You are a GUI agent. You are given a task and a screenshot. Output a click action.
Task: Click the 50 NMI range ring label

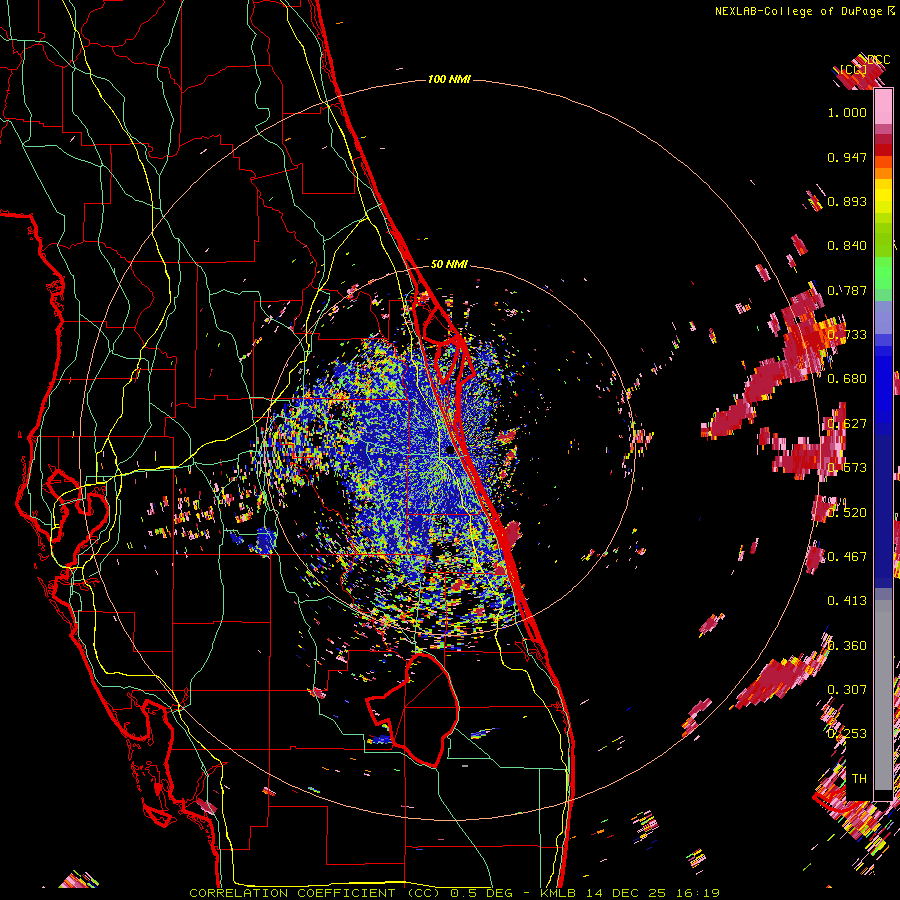[x=449, y=264]
